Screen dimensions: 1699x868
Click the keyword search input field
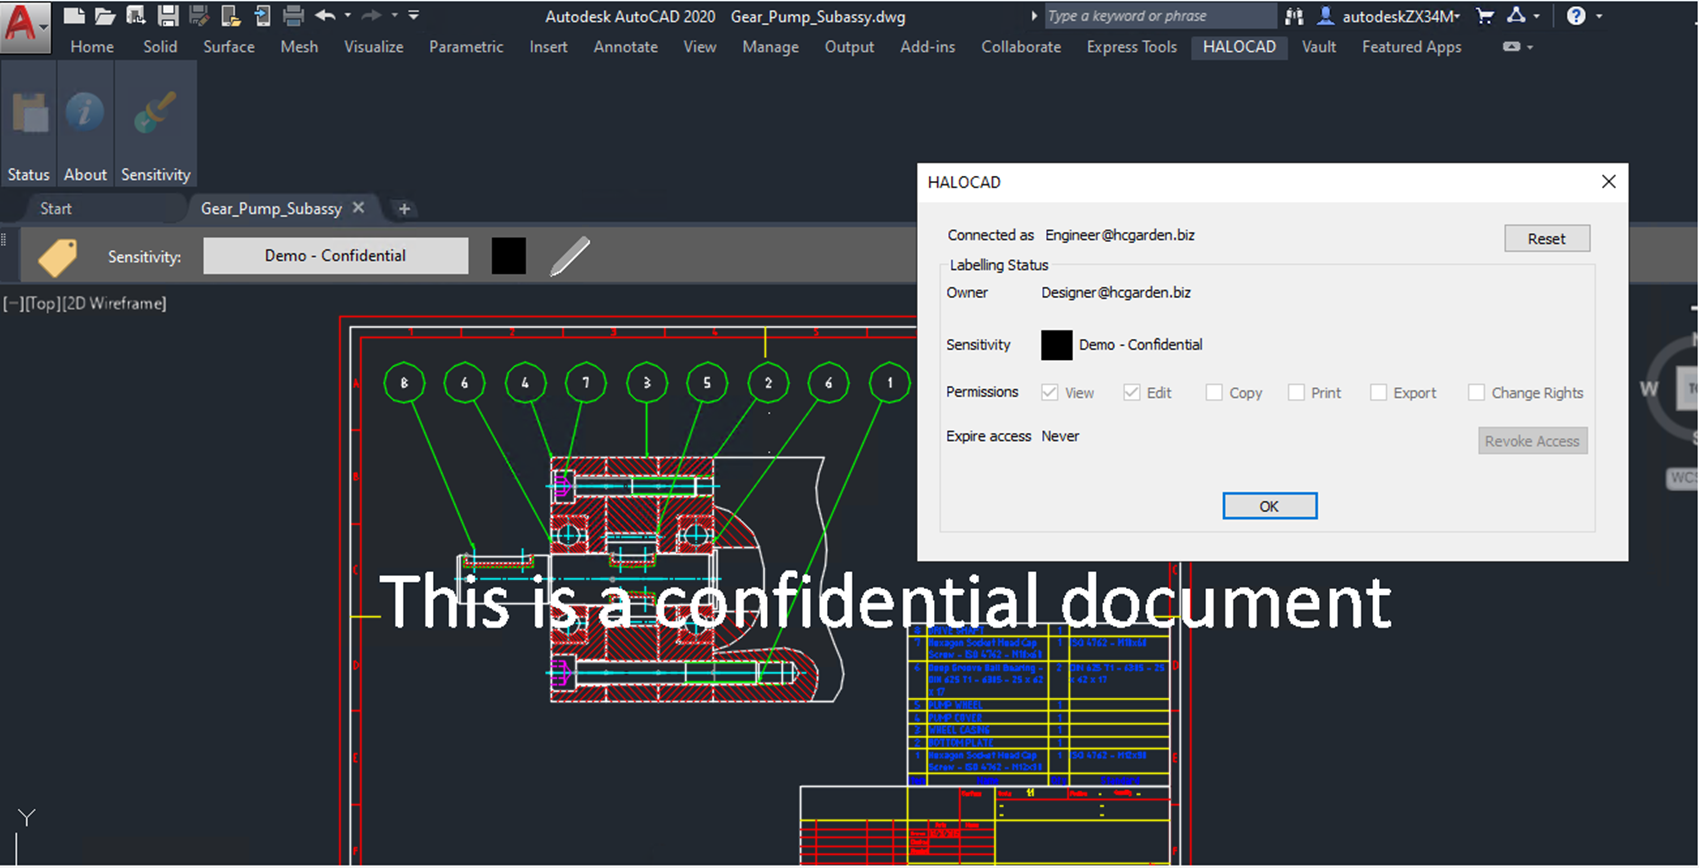tap(1160, 16)
